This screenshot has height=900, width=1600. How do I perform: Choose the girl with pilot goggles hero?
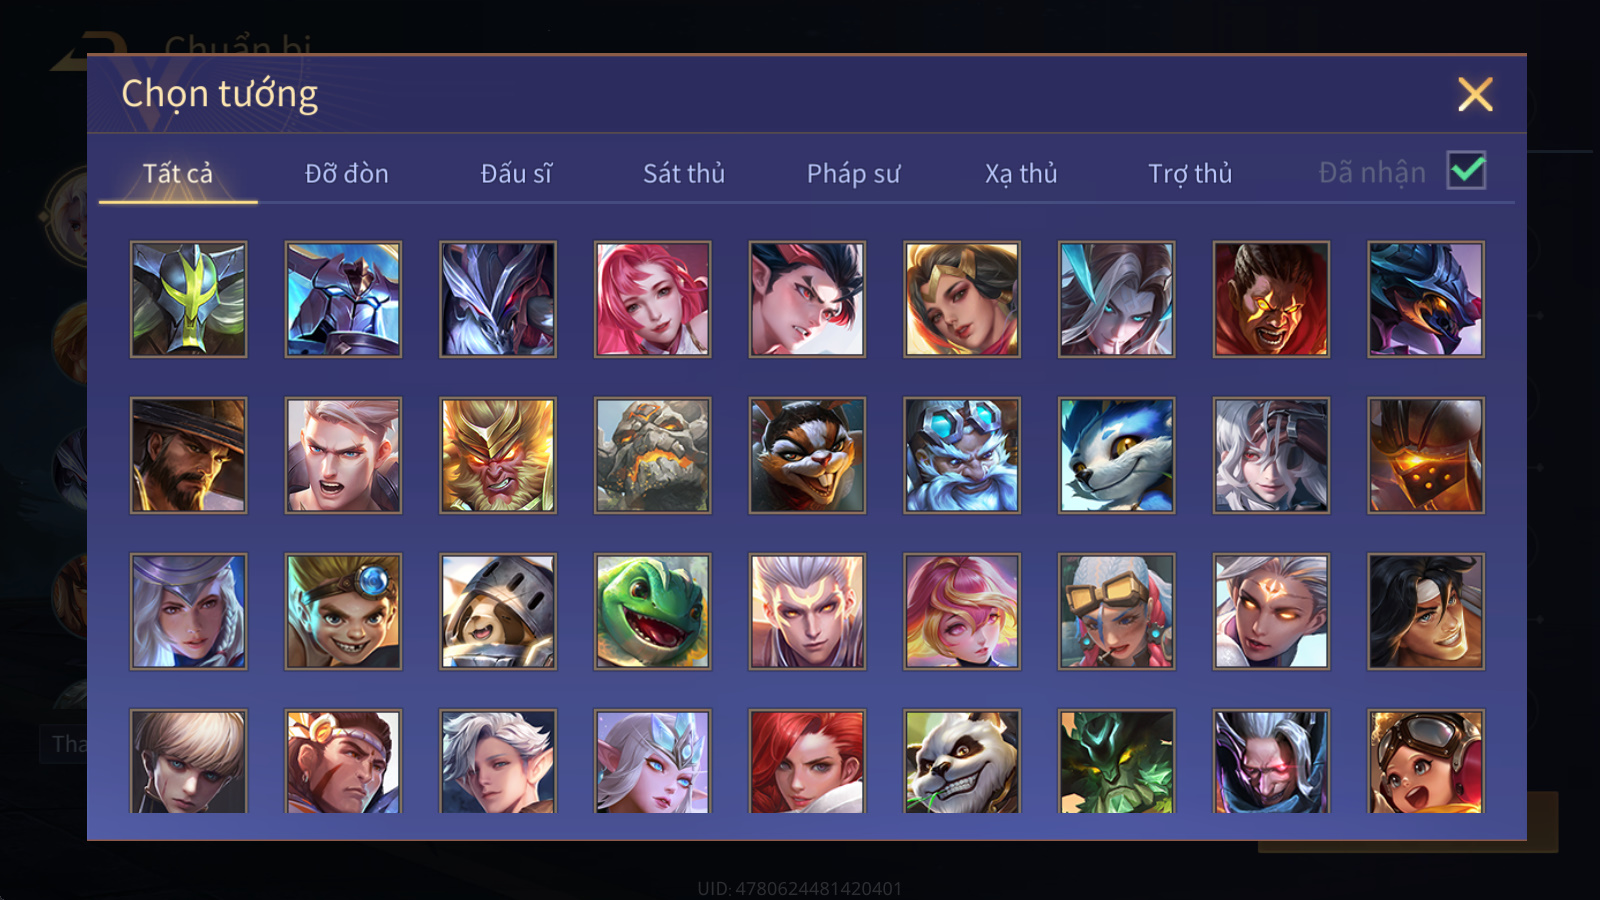click(x=1426, y=761)
